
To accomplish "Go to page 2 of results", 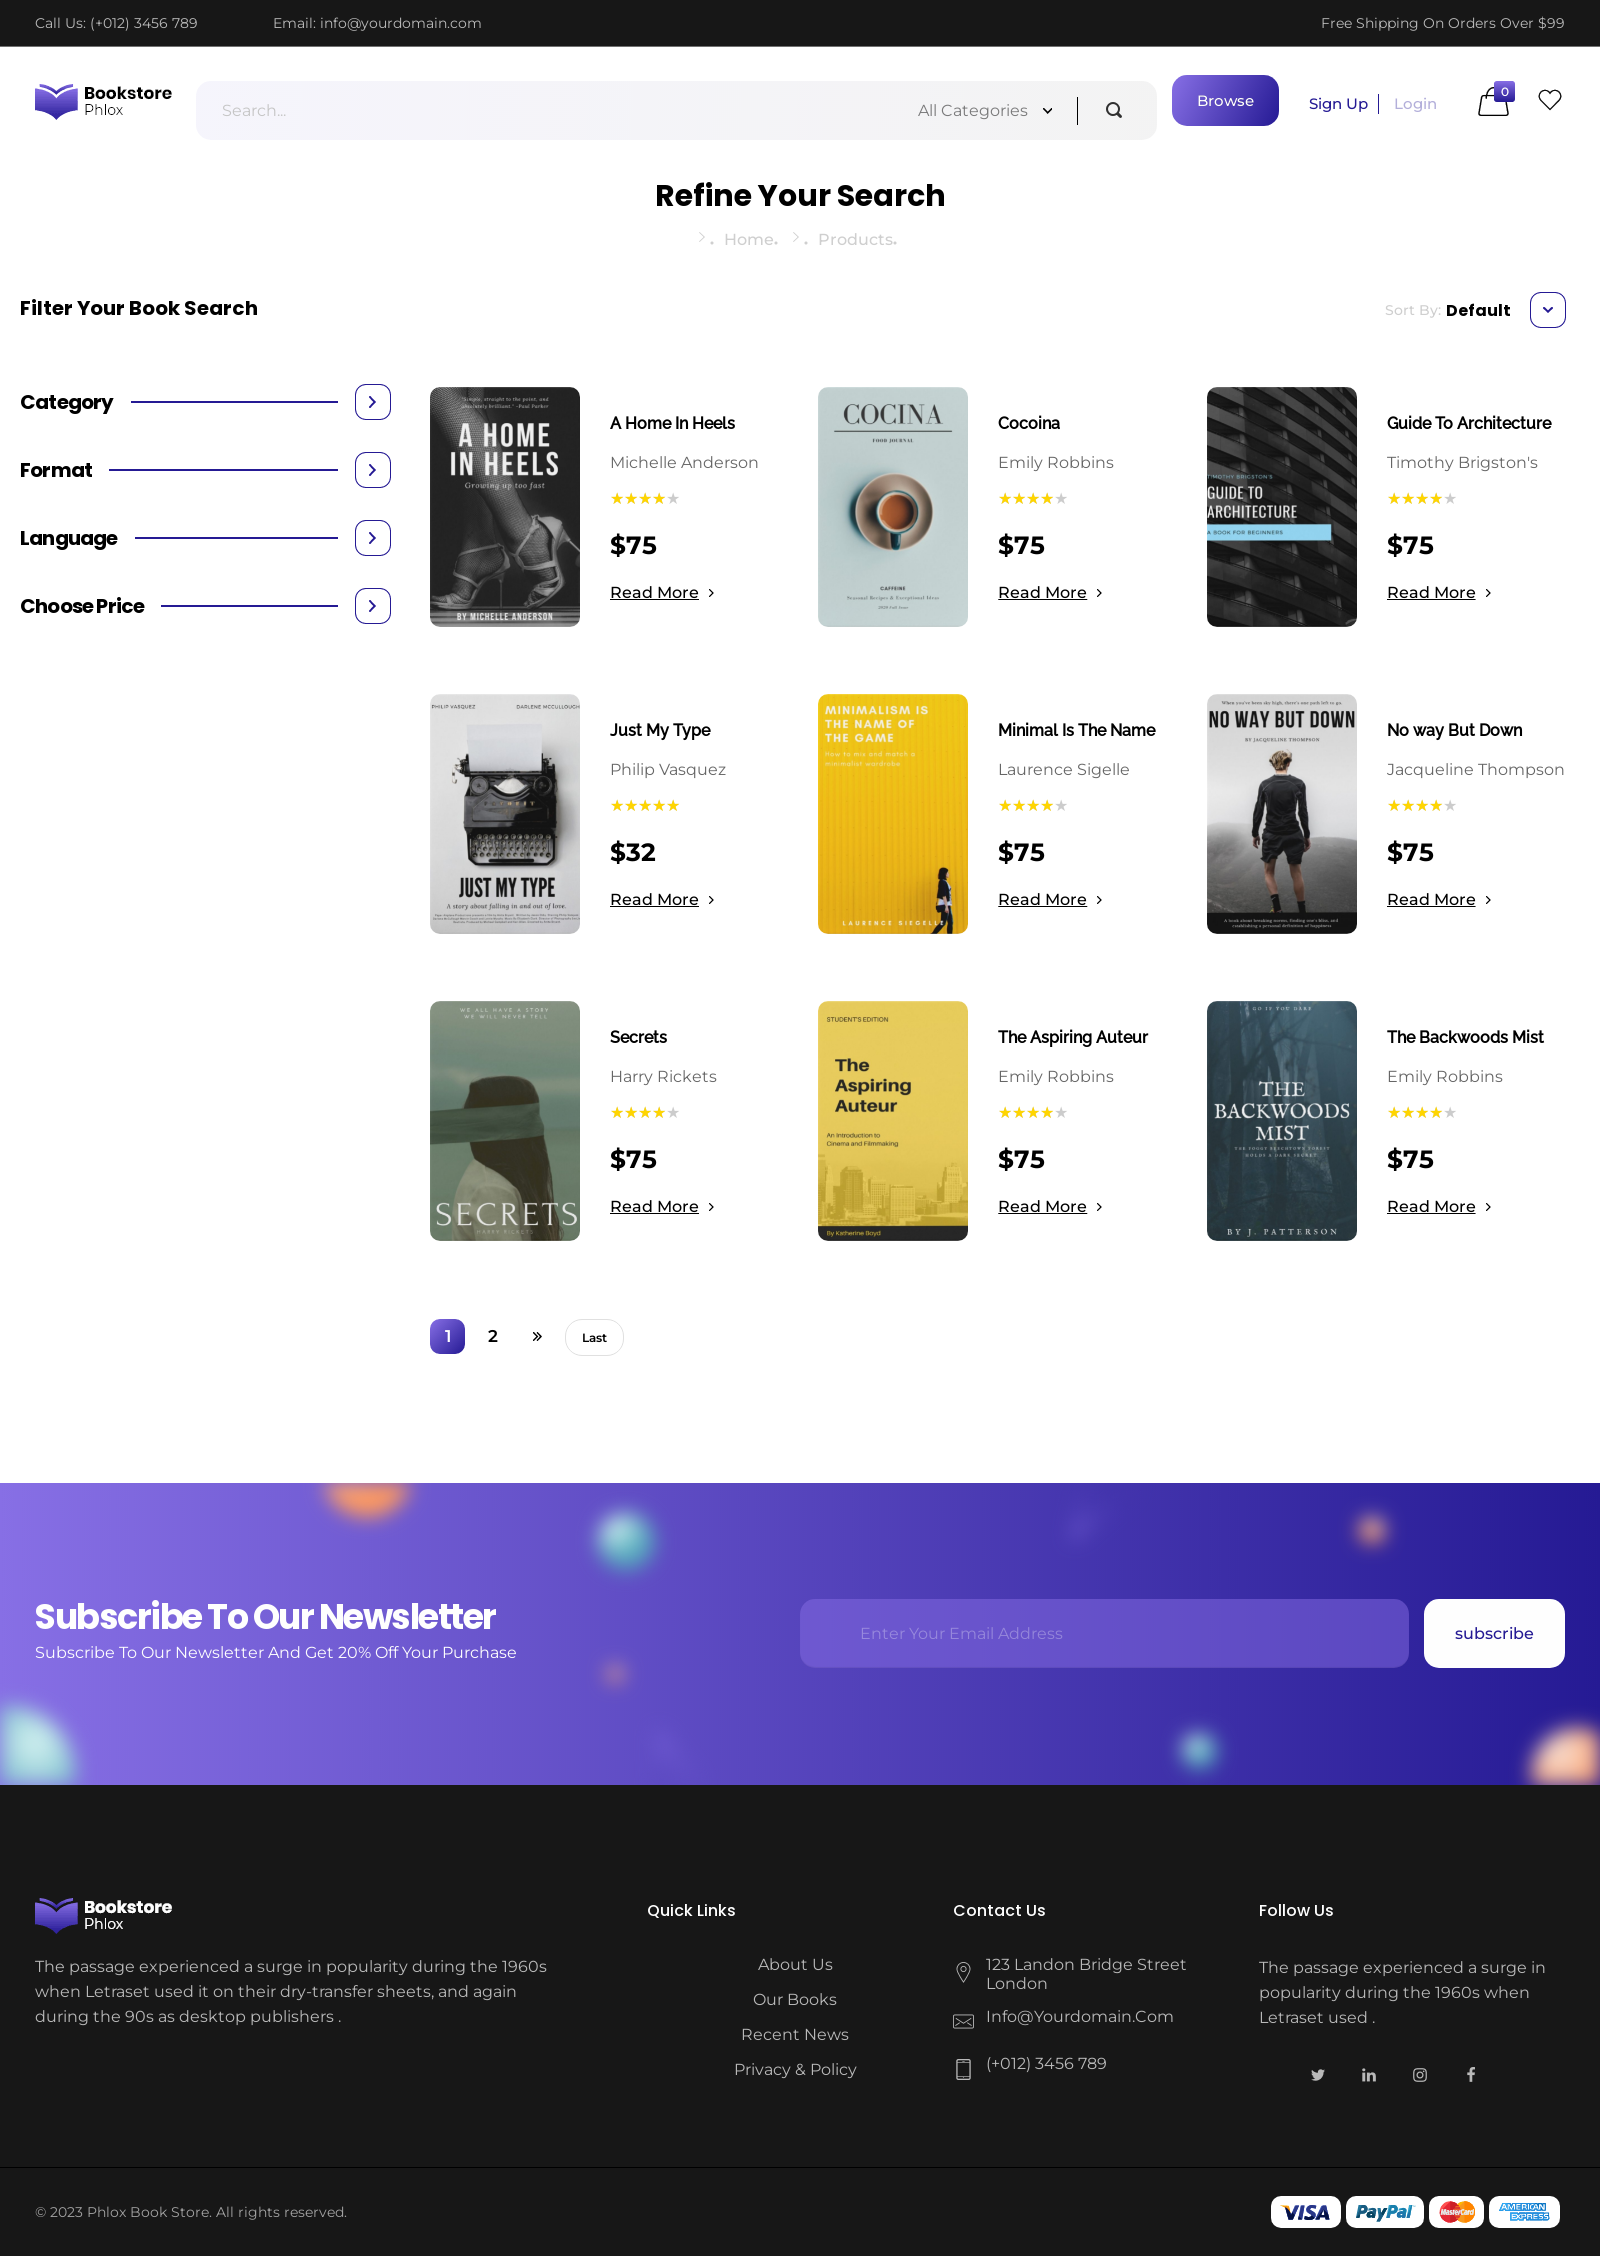I will tap(492, 1336).
